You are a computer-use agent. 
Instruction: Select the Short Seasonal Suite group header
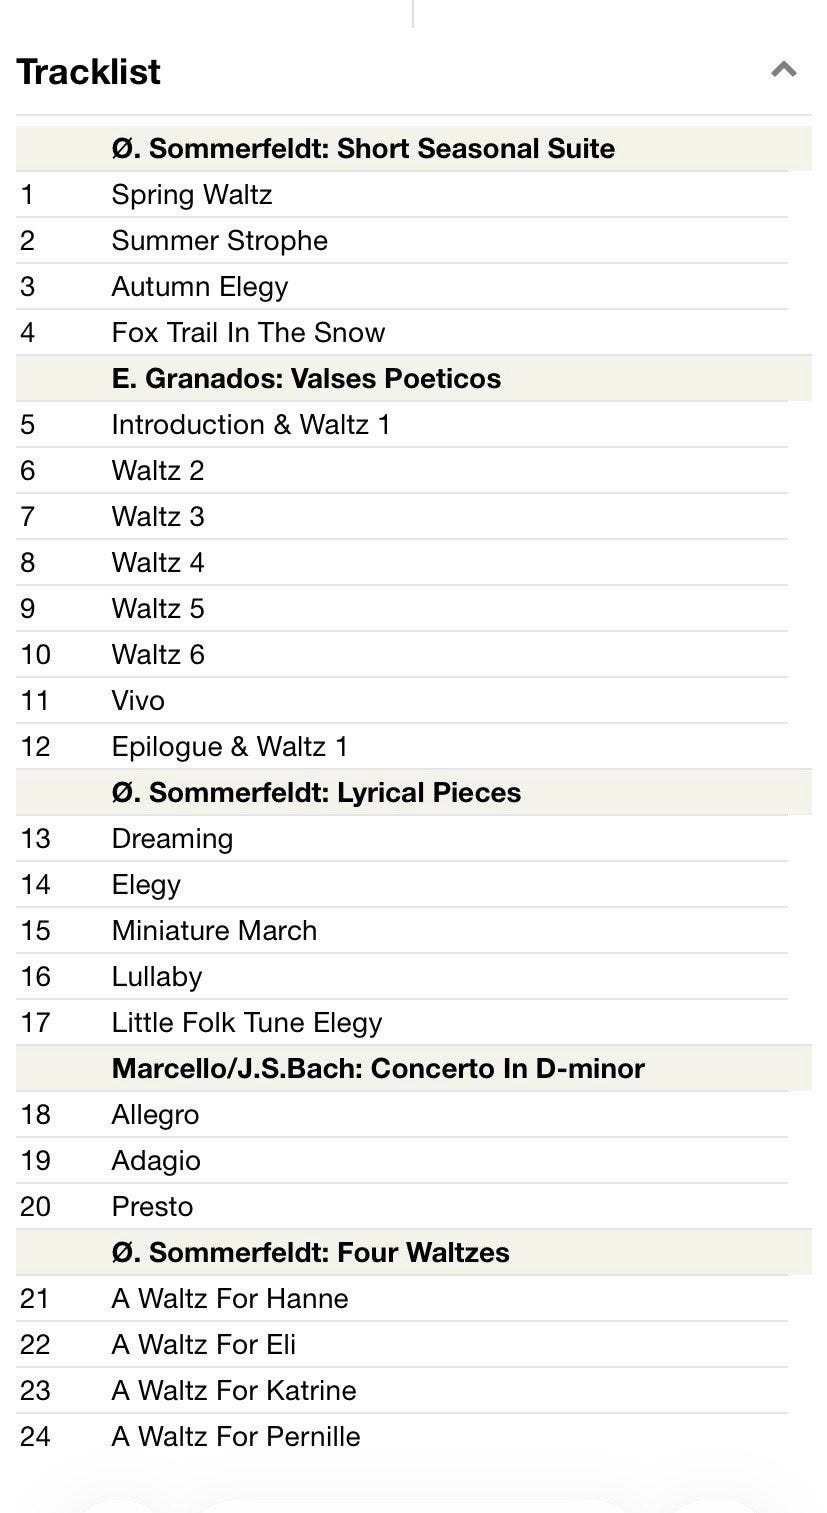(x=414, y=148)
